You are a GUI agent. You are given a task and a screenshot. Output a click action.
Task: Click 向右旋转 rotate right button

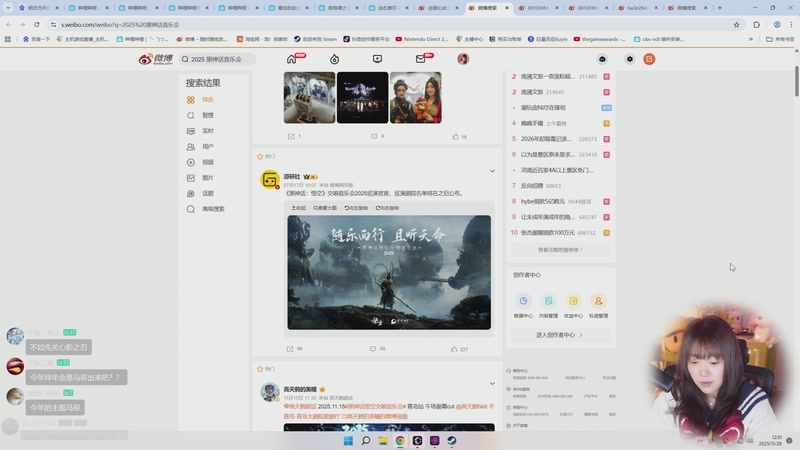coord(387,208)
